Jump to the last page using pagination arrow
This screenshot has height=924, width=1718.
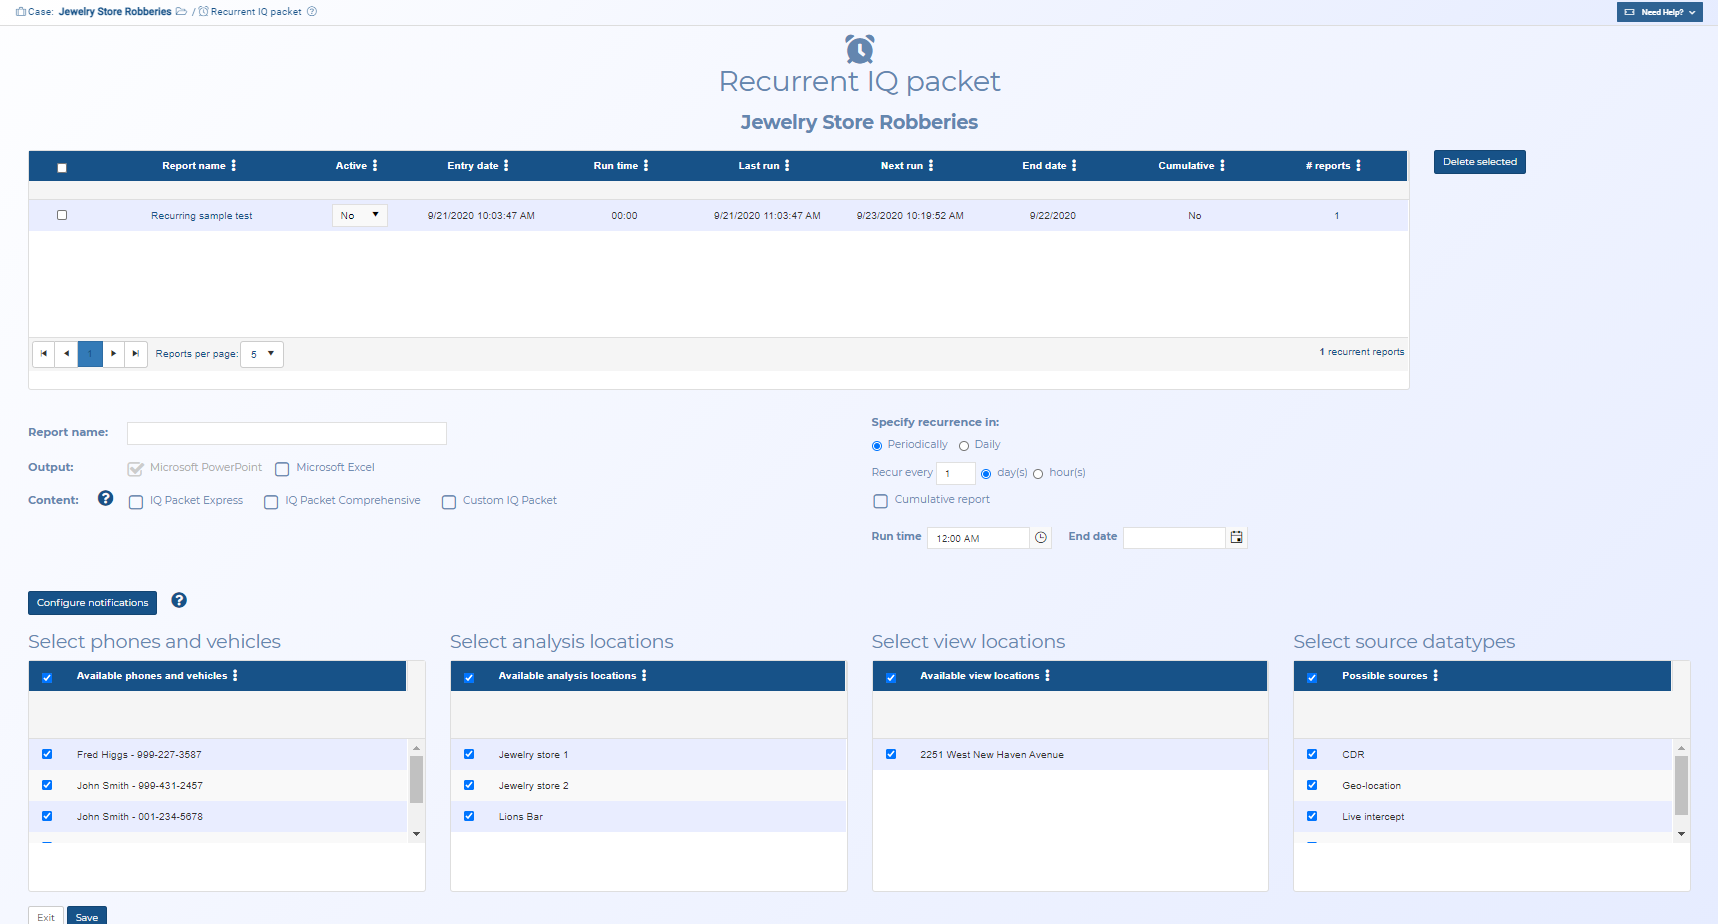[136, 353]
